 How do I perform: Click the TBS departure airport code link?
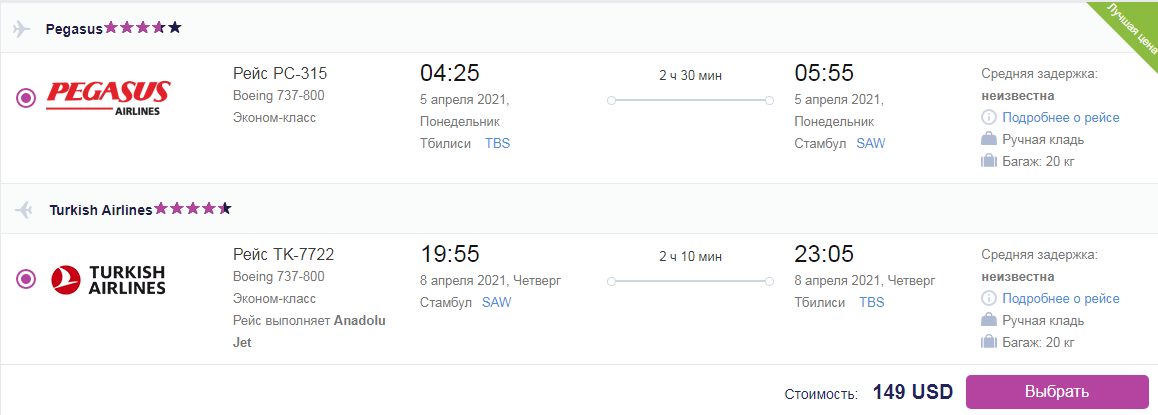(497, 143)
